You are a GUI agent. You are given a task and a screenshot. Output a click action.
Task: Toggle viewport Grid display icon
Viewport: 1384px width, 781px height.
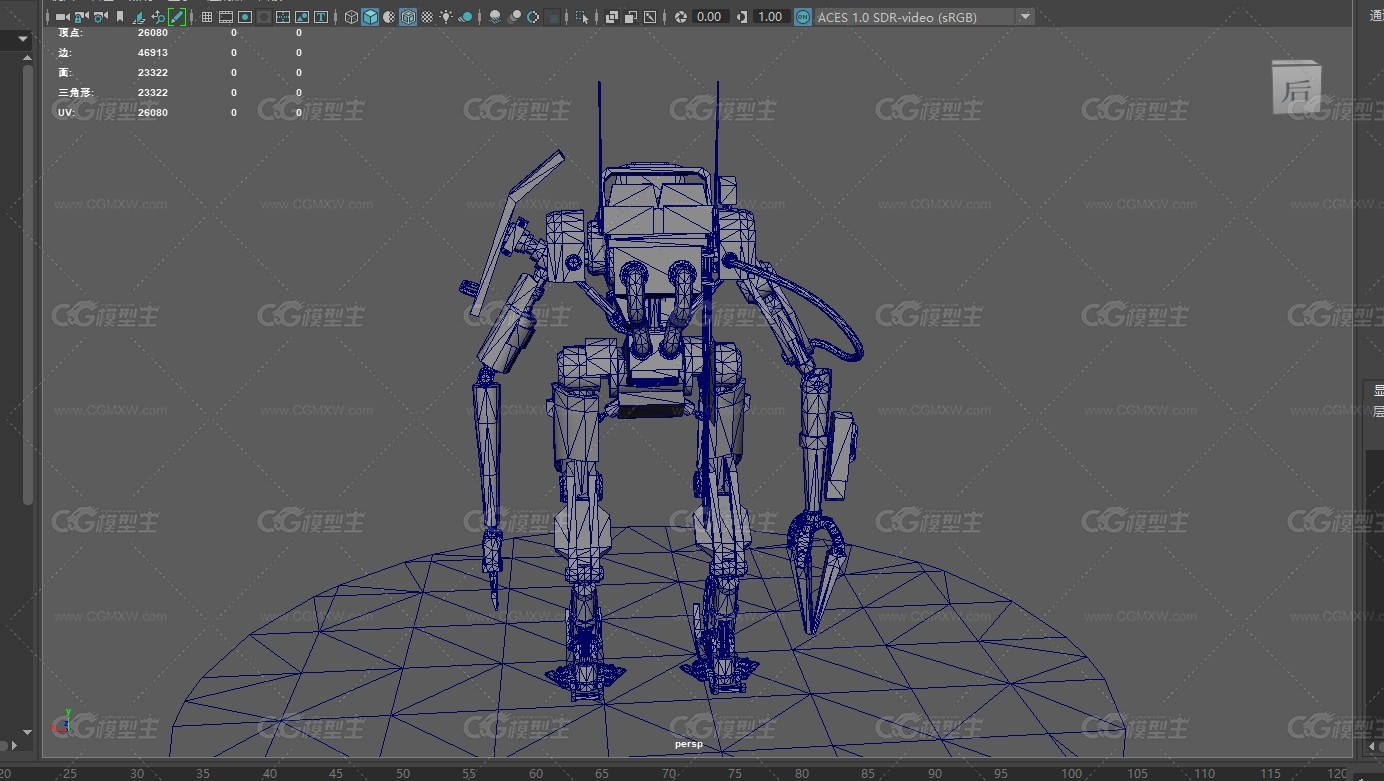pyautogui.click(x=207, y=17)
